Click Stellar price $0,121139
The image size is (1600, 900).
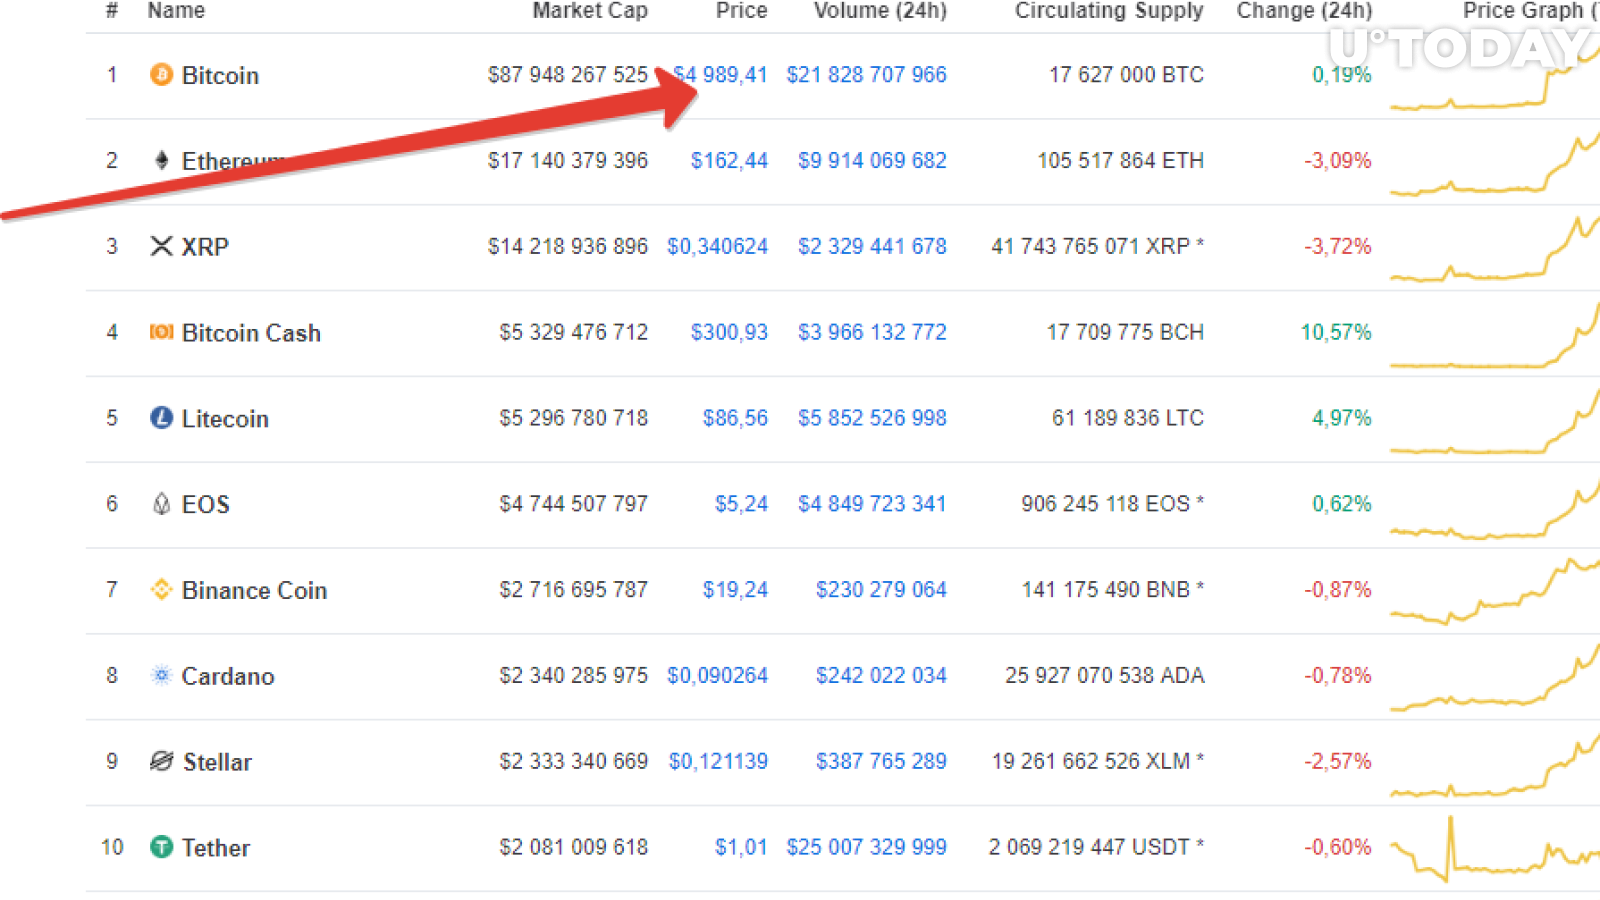coord(718,763)
